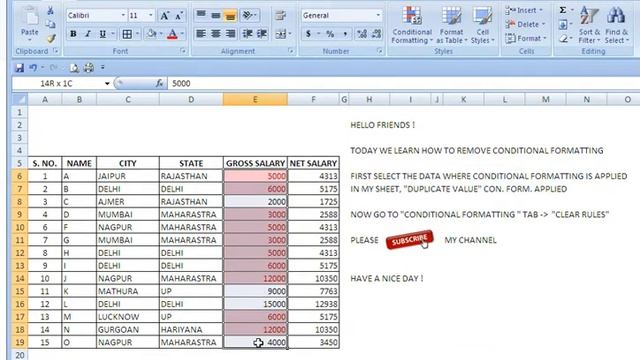Click the Fill Color bucket icon
The image size is (640, 360).
tap(151, 34)
